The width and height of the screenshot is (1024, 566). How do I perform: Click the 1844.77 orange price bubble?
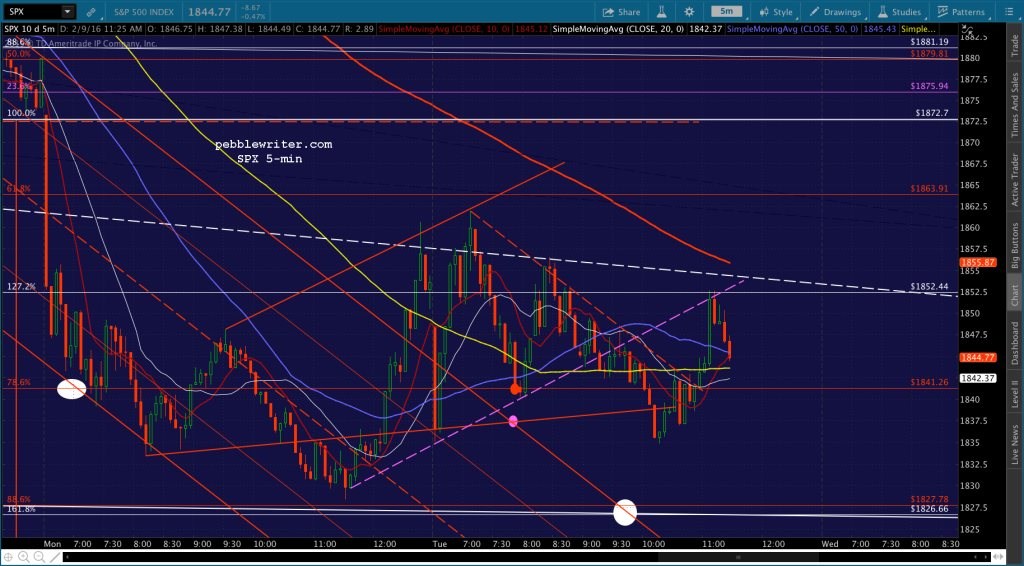(x=977, y=358)
